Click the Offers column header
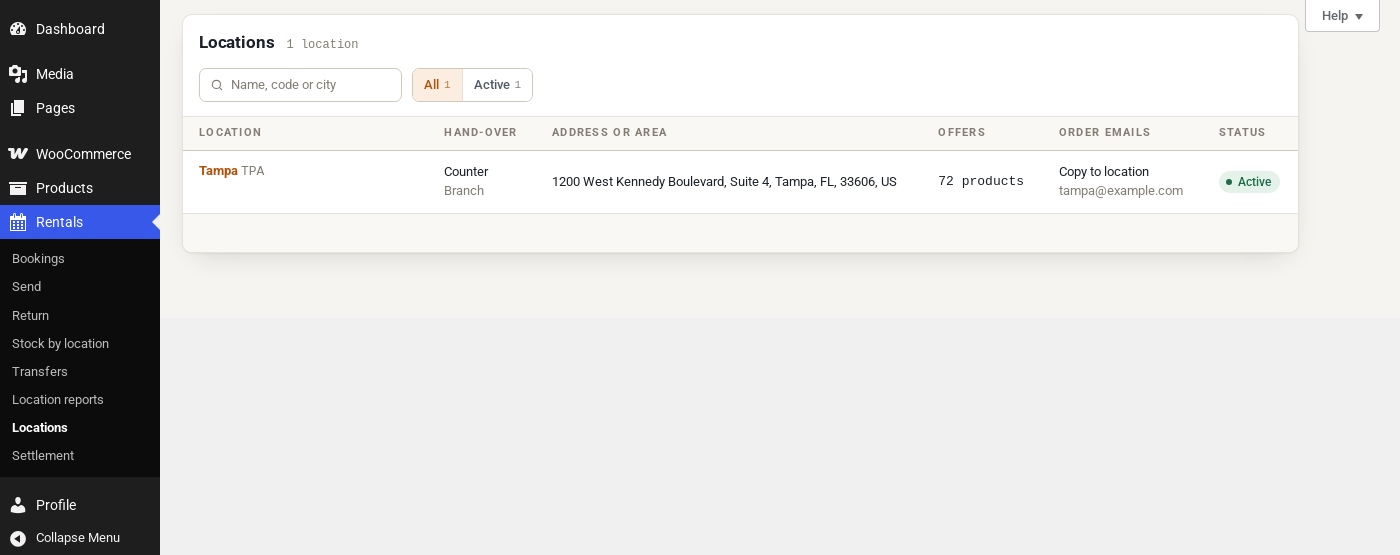Viewport: 1400px width, 555px height. [x=962, y=133]
